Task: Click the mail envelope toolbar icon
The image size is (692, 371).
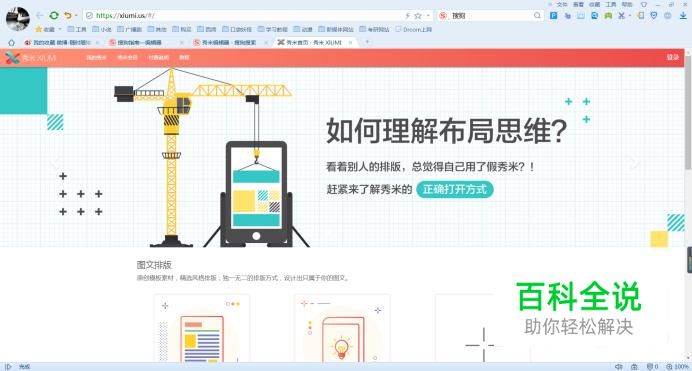Action: point(581,15)
